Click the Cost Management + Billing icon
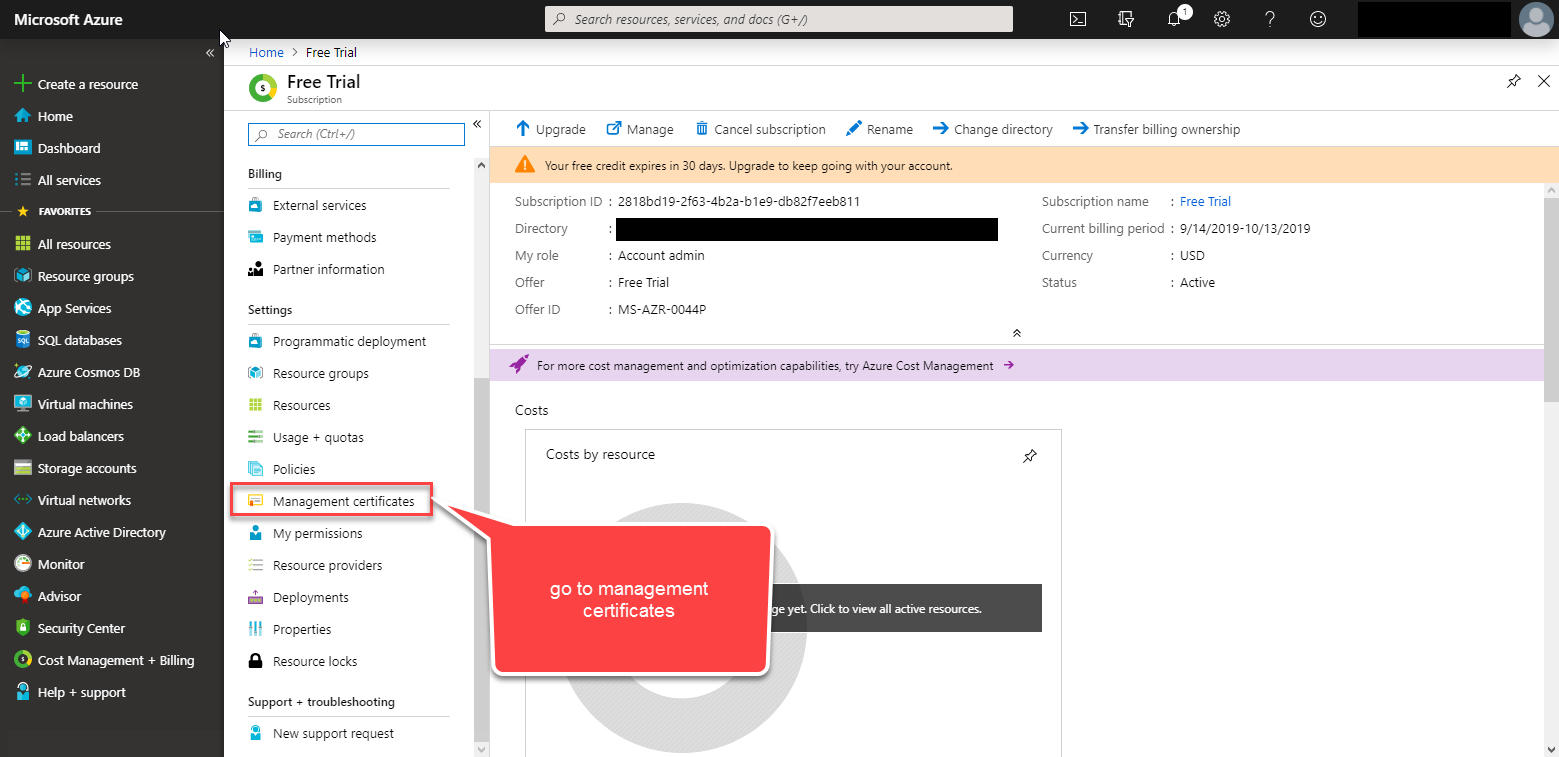 (22, 660)
